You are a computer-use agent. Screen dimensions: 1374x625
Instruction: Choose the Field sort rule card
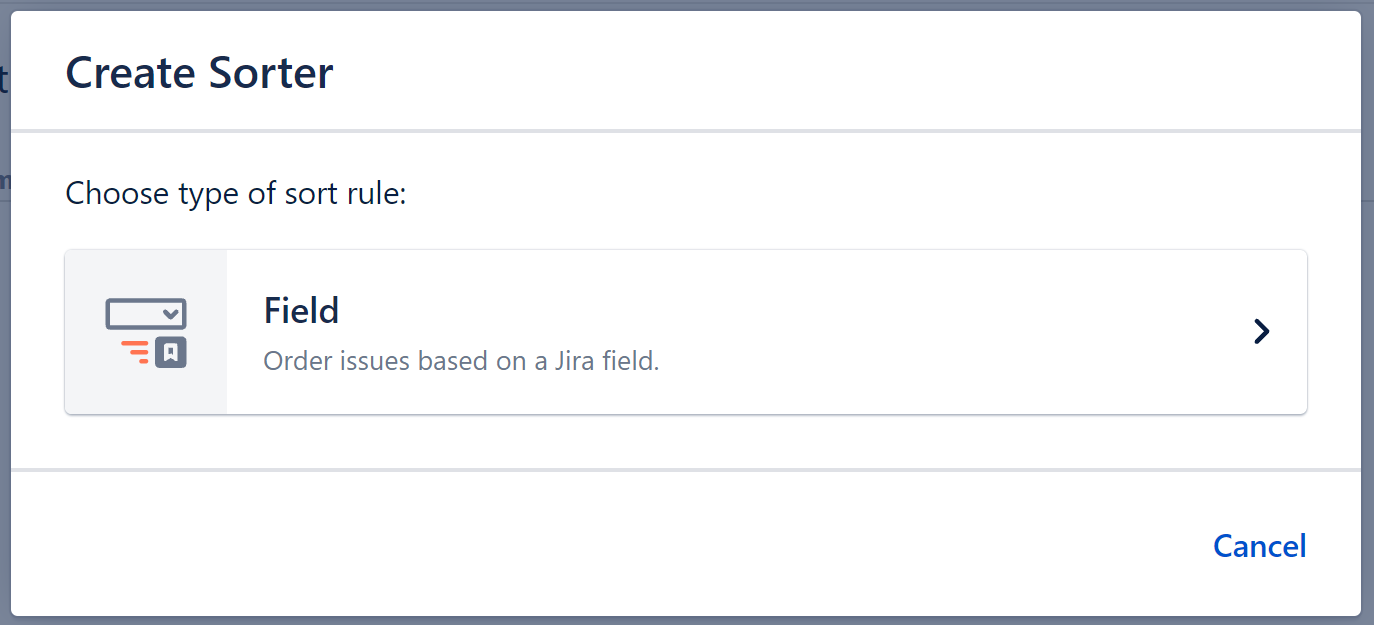pyautogui.click(x=686, y=331)
